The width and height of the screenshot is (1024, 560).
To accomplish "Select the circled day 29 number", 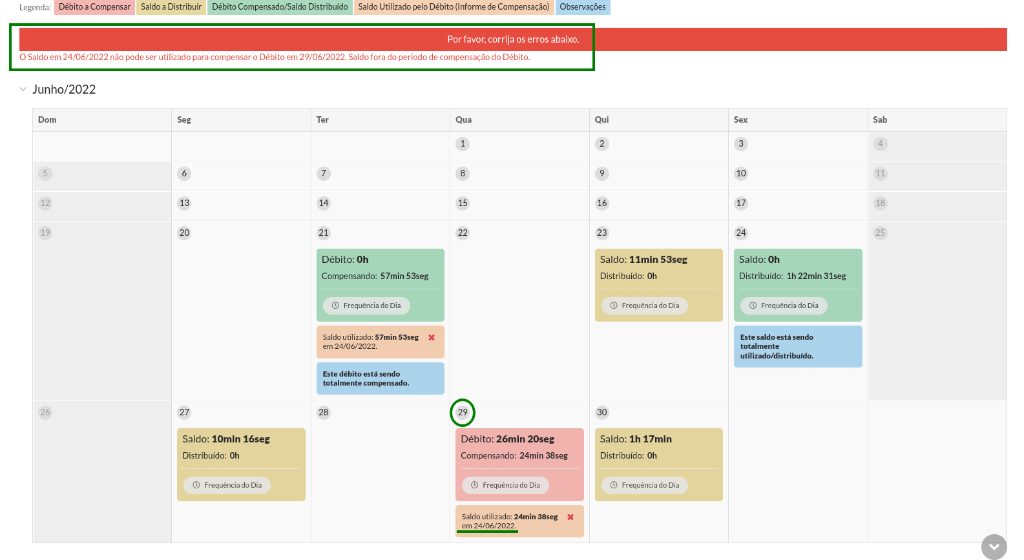I will [x=462, y=412].
